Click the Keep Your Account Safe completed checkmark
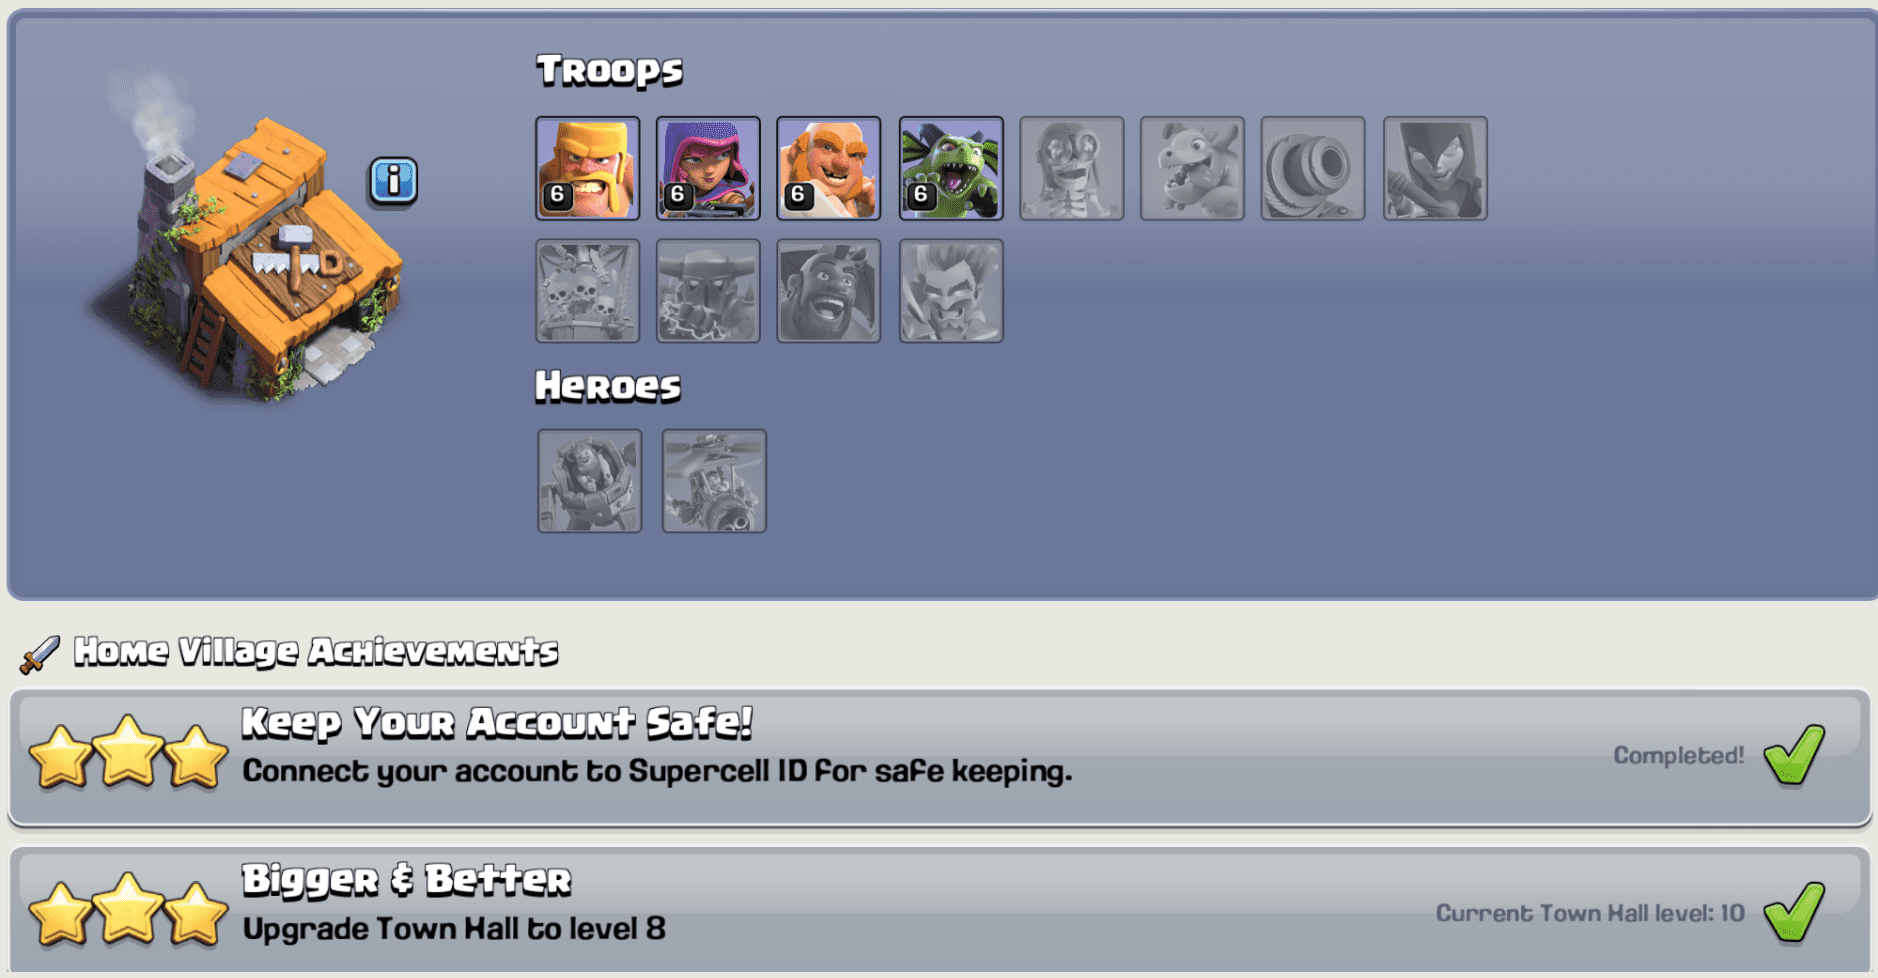Viewport: 1878px width, 978px height. [x=1794, y=755]
